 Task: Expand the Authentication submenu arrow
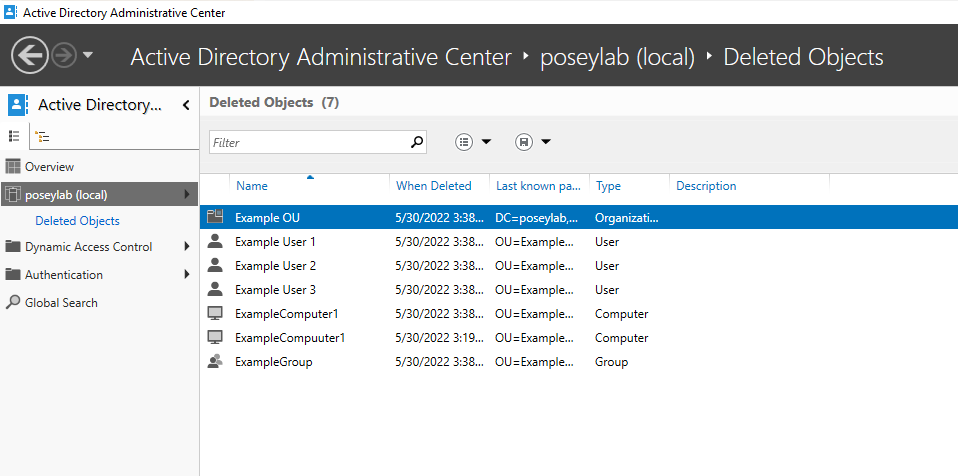pyautogui.click(x=187, y=274)
